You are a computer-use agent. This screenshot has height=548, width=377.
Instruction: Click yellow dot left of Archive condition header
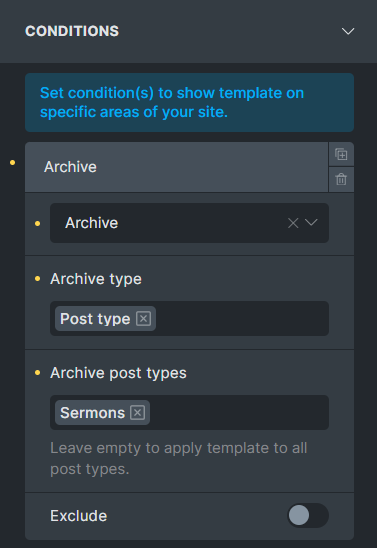13,163
